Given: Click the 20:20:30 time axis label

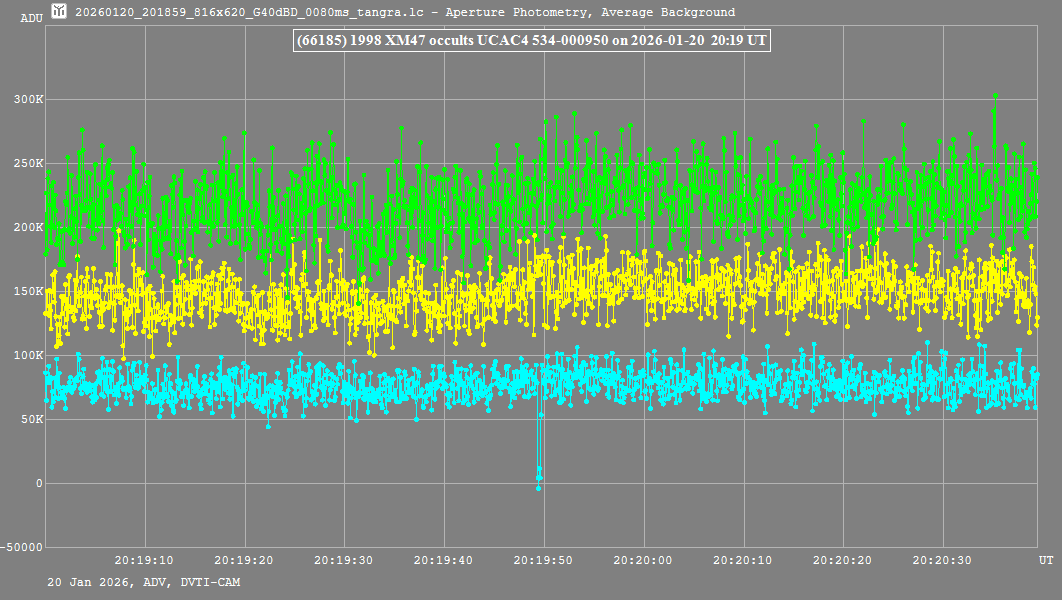Looking at the screenshot, I should pyautogui.click(x=942, y=561).
